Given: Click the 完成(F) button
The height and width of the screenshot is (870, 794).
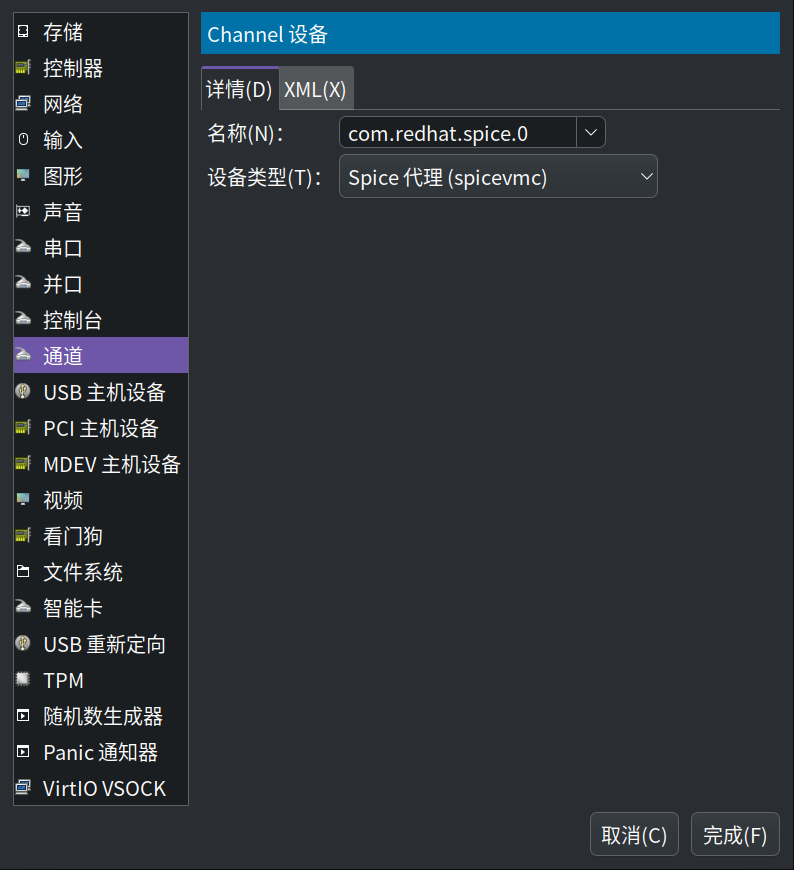Looking at the screenshot, I should pyautogui.click(x=735, y=833).
